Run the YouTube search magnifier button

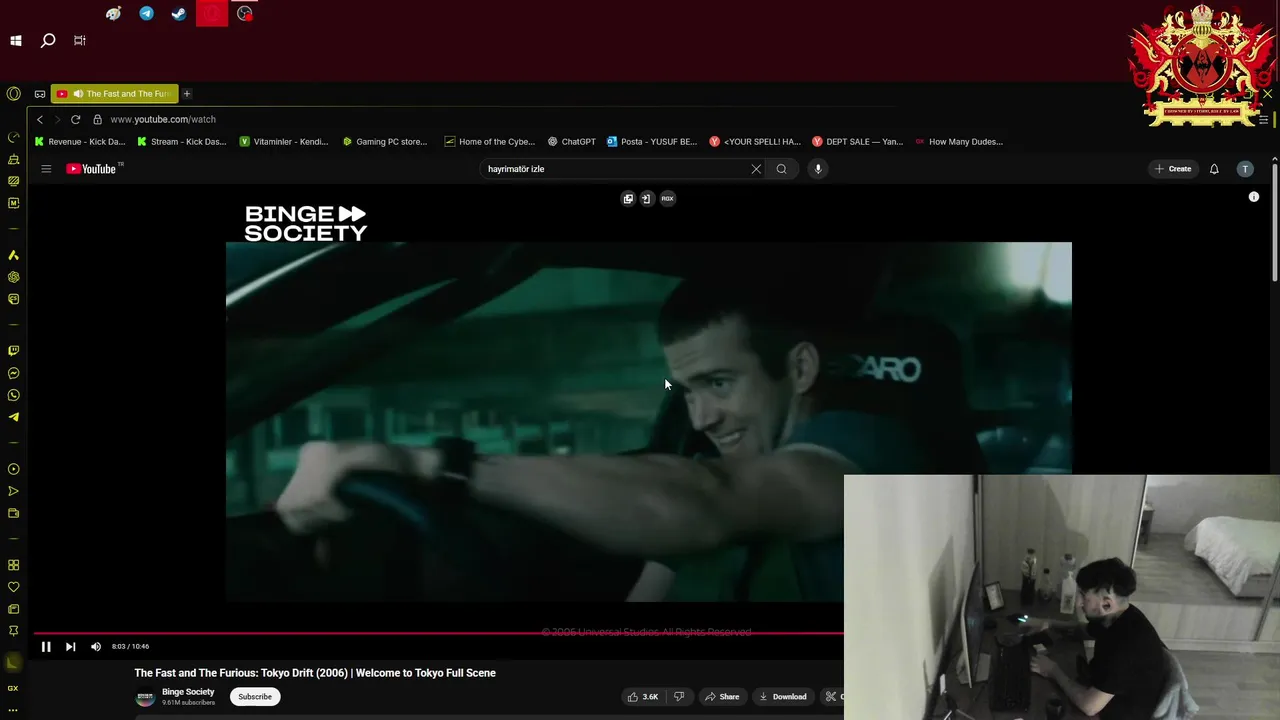782,169
